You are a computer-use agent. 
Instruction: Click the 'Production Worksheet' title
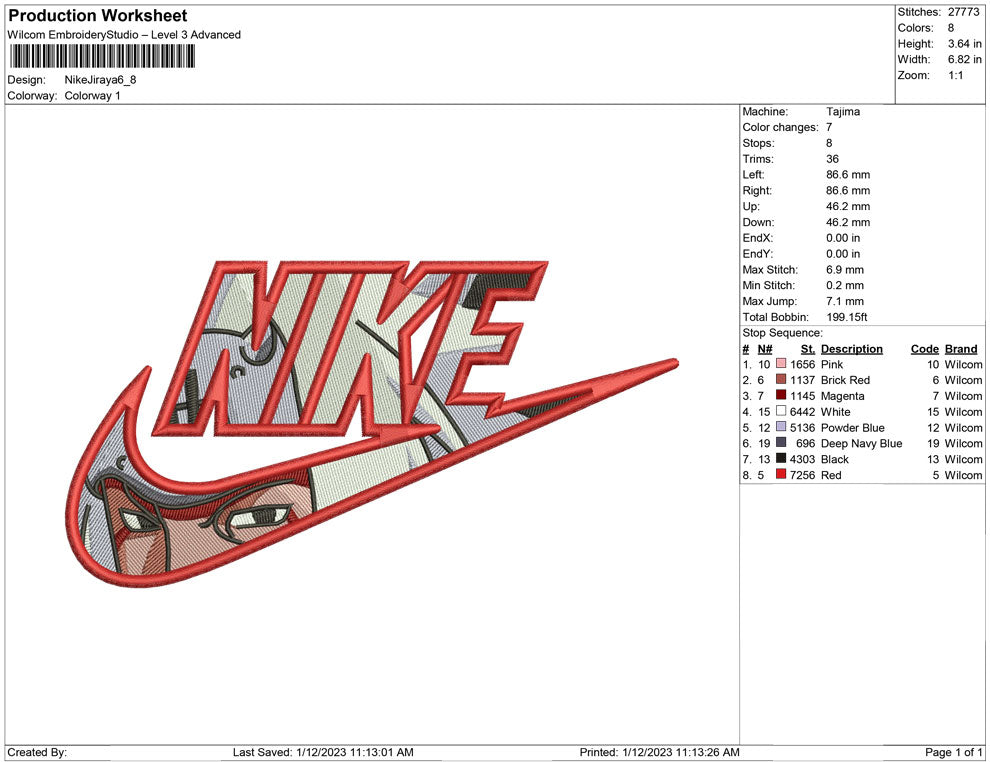(98, 16)
